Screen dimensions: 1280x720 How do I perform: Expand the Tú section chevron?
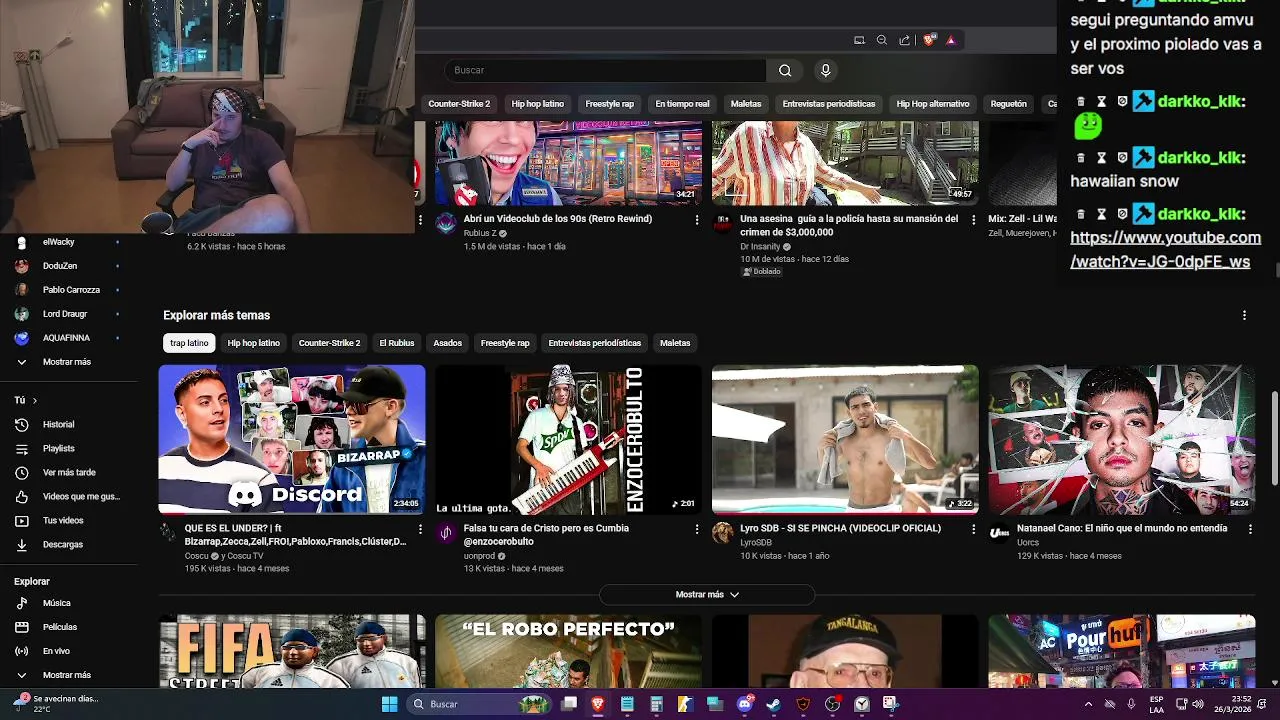[35, 400]
